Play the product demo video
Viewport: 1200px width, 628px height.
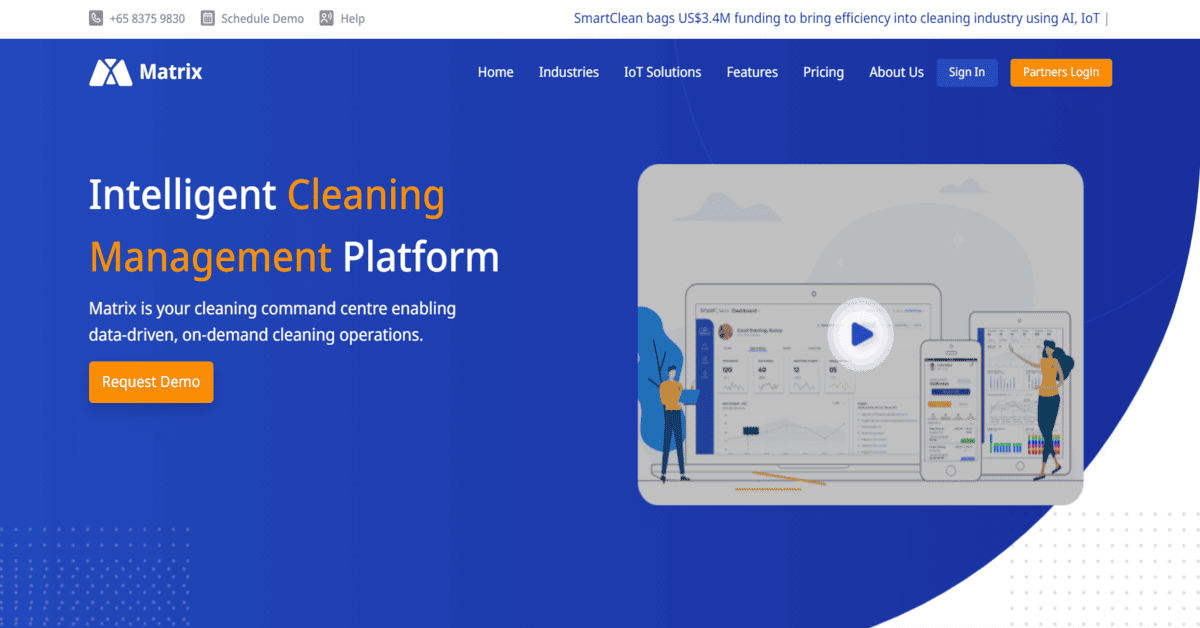point(861,335)
